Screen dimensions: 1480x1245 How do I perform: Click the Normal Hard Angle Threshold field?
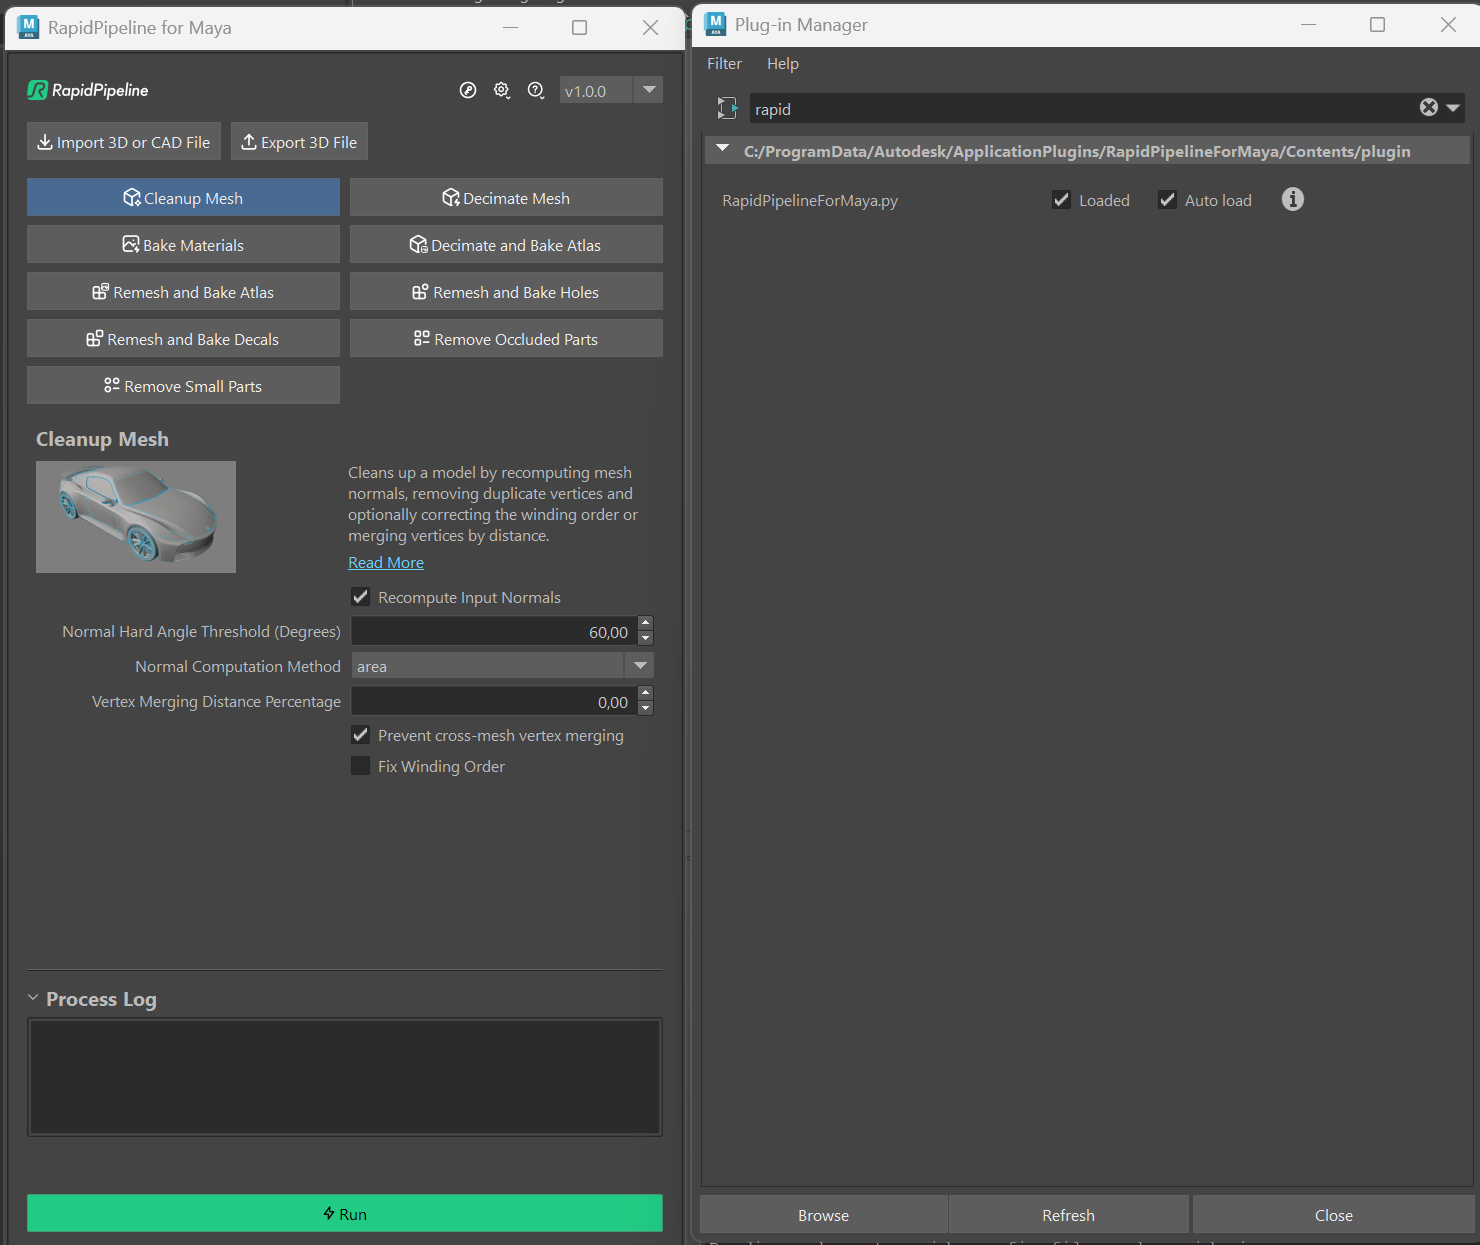pyautogui.click(x=494, y=631)
